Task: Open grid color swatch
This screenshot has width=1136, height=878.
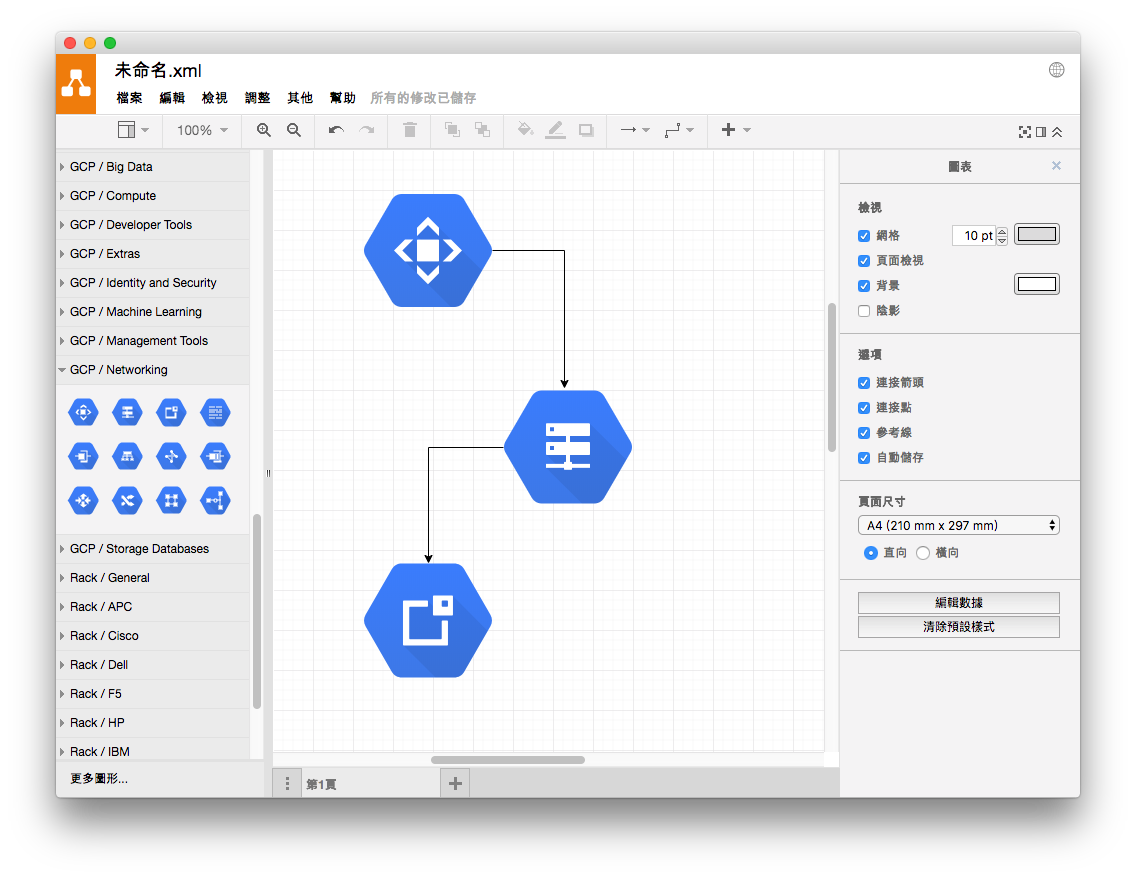Action: (1037, 235)
